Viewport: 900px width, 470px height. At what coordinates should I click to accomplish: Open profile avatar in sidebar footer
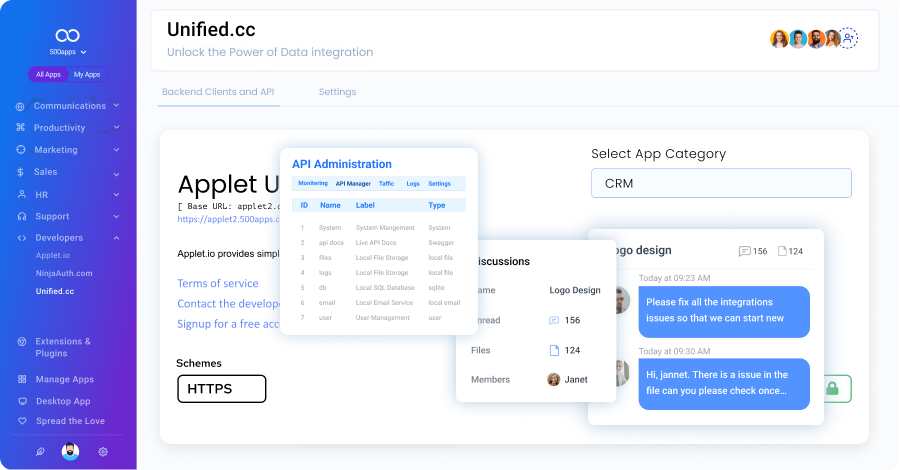pyautogui.click(x=70, y=452)
